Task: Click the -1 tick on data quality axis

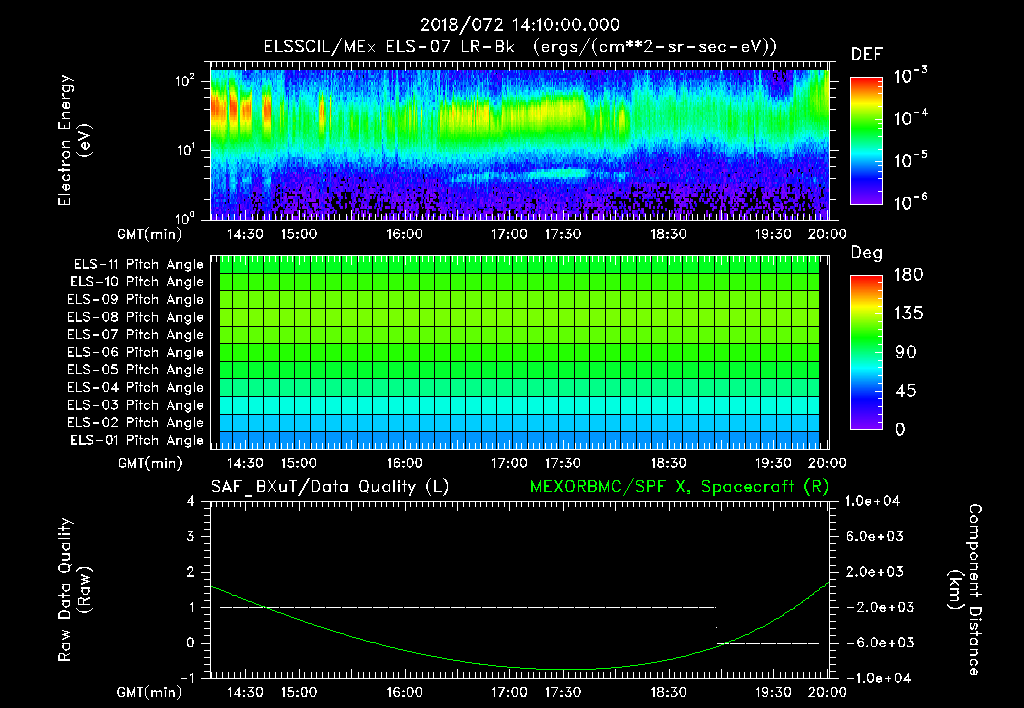Action: tap(187, 678)
